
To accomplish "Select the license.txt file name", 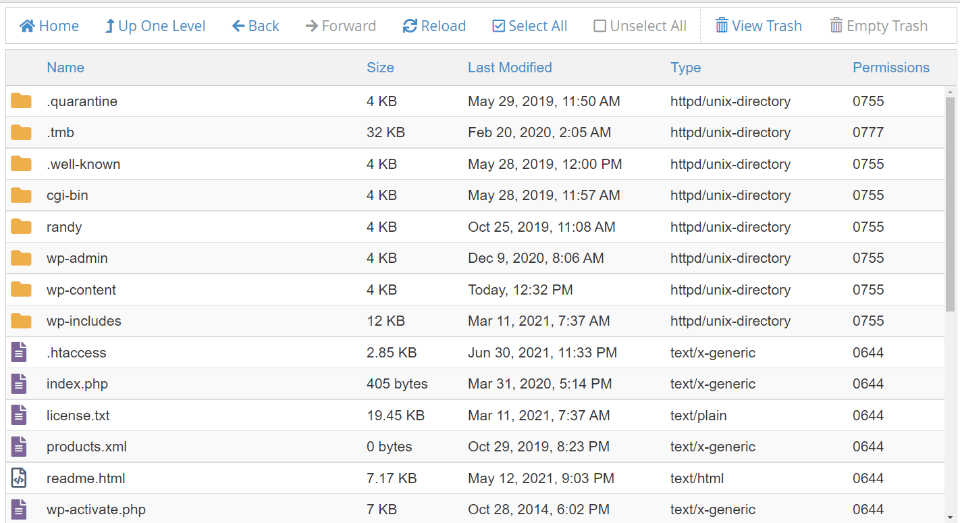I will click(78, 415).
